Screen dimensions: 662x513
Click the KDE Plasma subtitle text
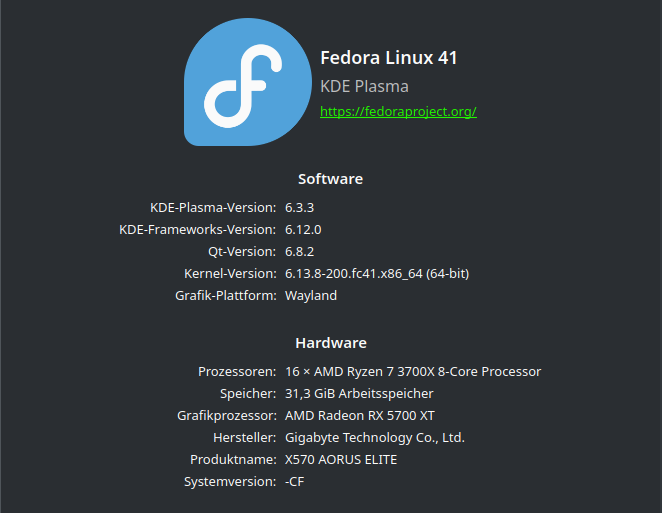click(364, 86)
